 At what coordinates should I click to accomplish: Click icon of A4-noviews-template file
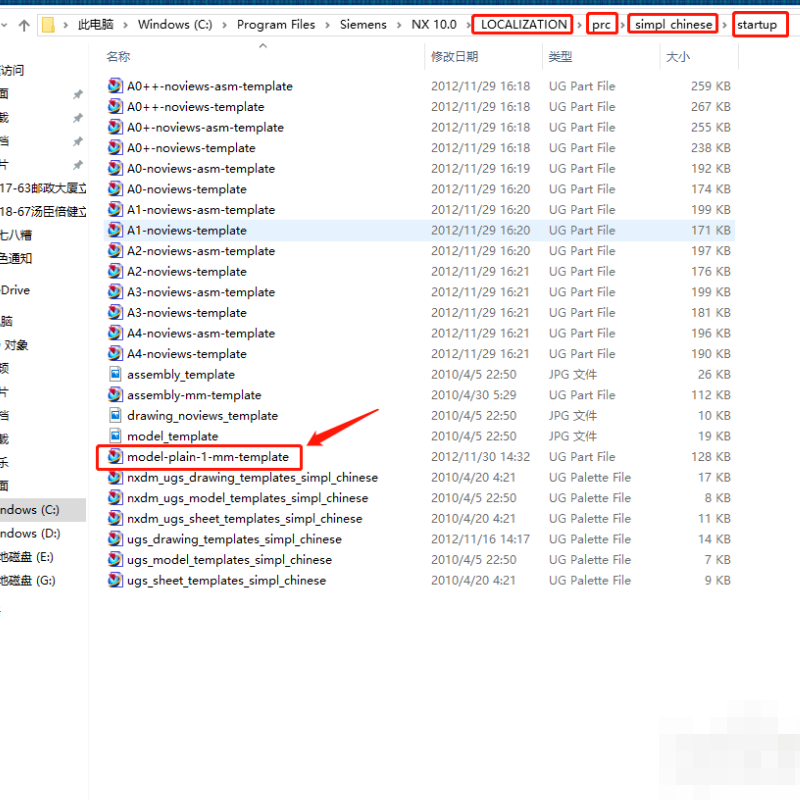point(115,354)
